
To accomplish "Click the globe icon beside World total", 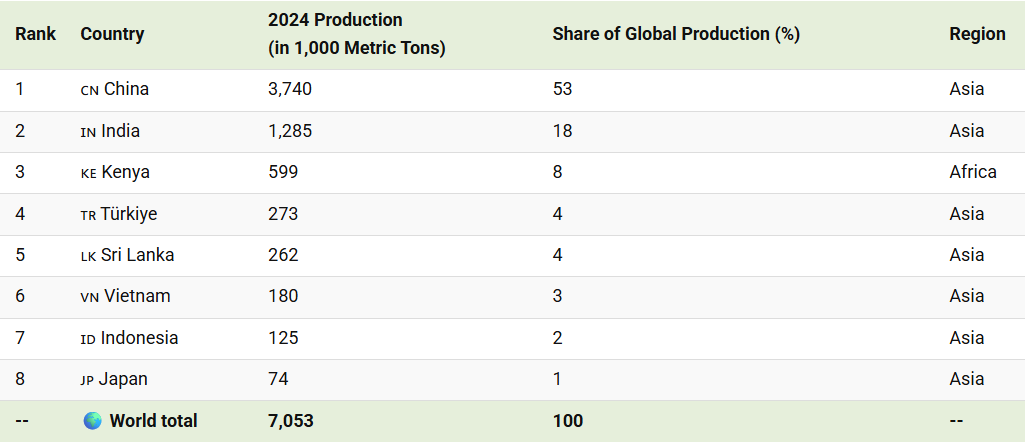I will (93, 420).
